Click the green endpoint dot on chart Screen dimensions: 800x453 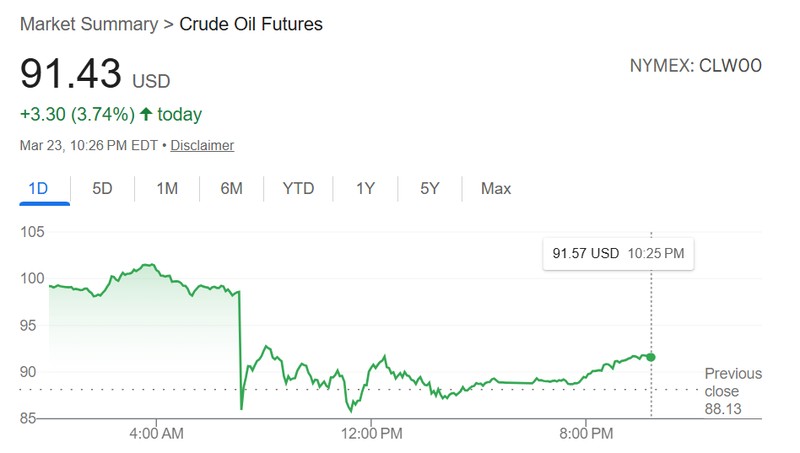coord(651,357)
